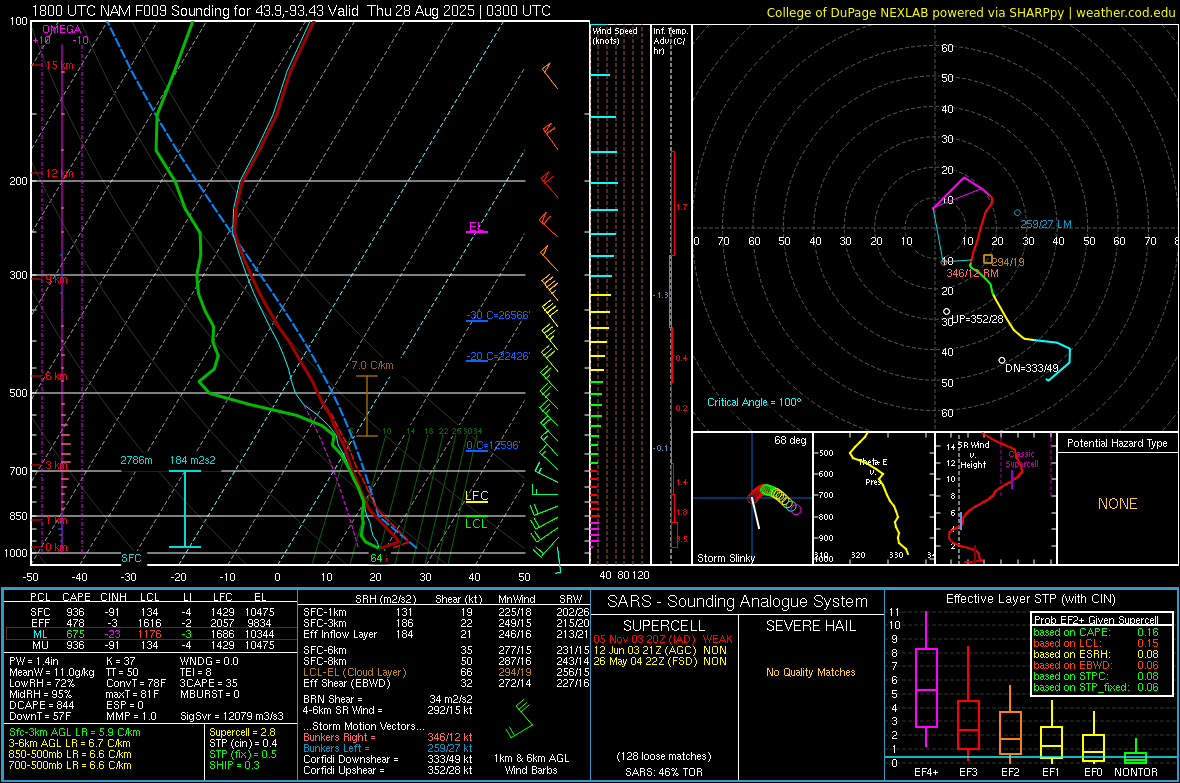1180x783 pixels.
Task: Click the 'Theta-E v. Pres' inset label
Action: [873, 471]
